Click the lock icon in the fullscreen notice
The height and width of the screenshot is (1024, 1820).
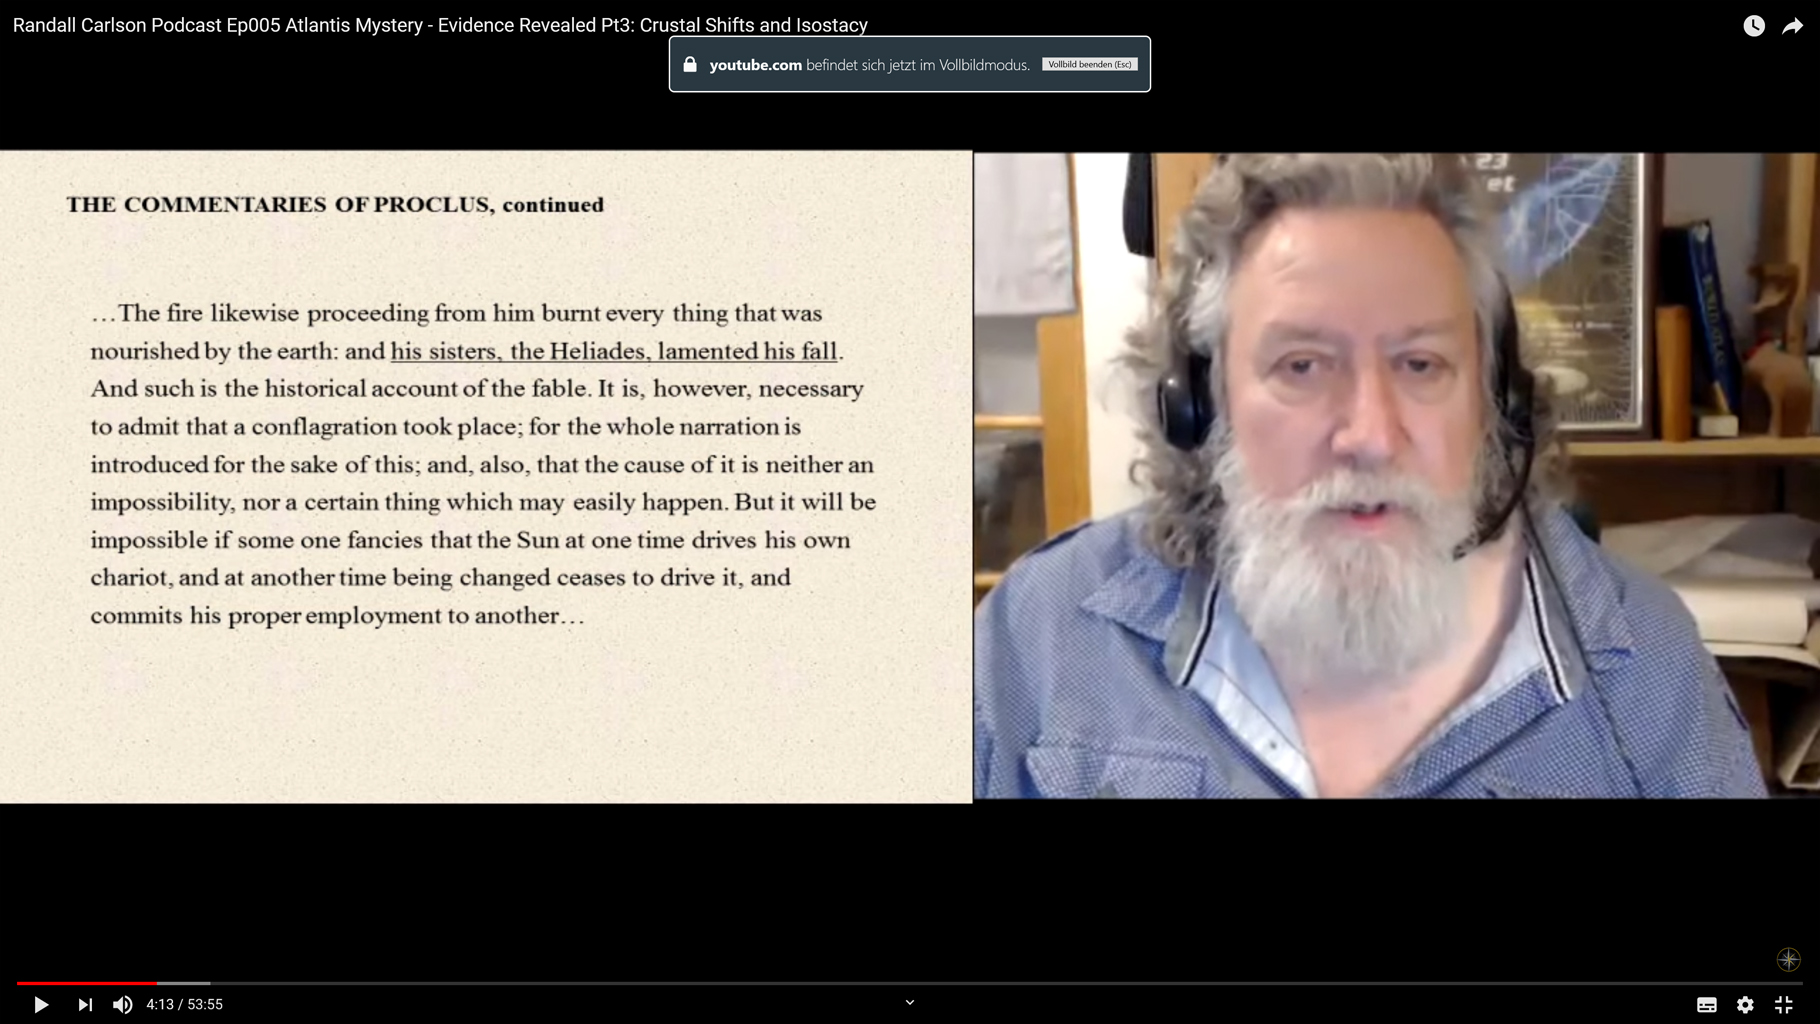(690, 64)
